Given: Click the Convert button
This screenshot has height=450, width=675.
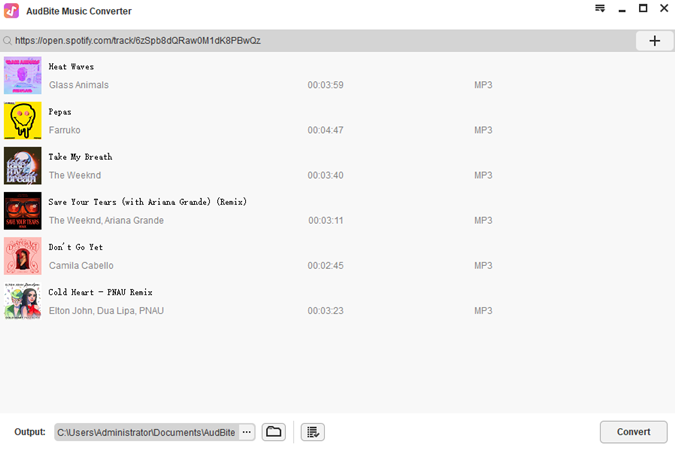Looking at the screenshot, I should pyautogui.click(x=633, y=432).
